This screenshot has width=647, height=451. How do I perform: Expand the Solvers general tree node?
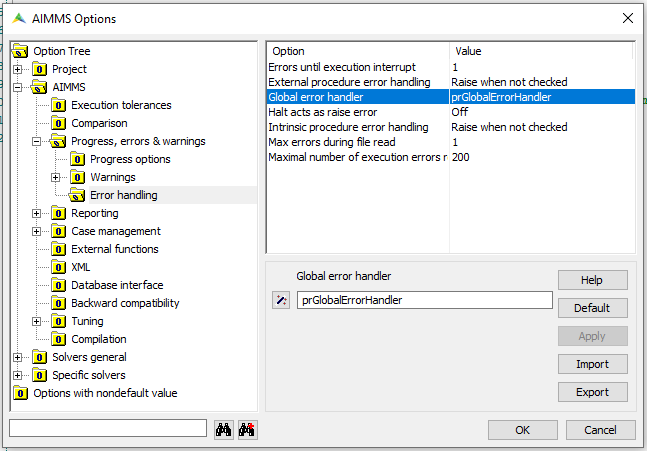coord(17,357)
